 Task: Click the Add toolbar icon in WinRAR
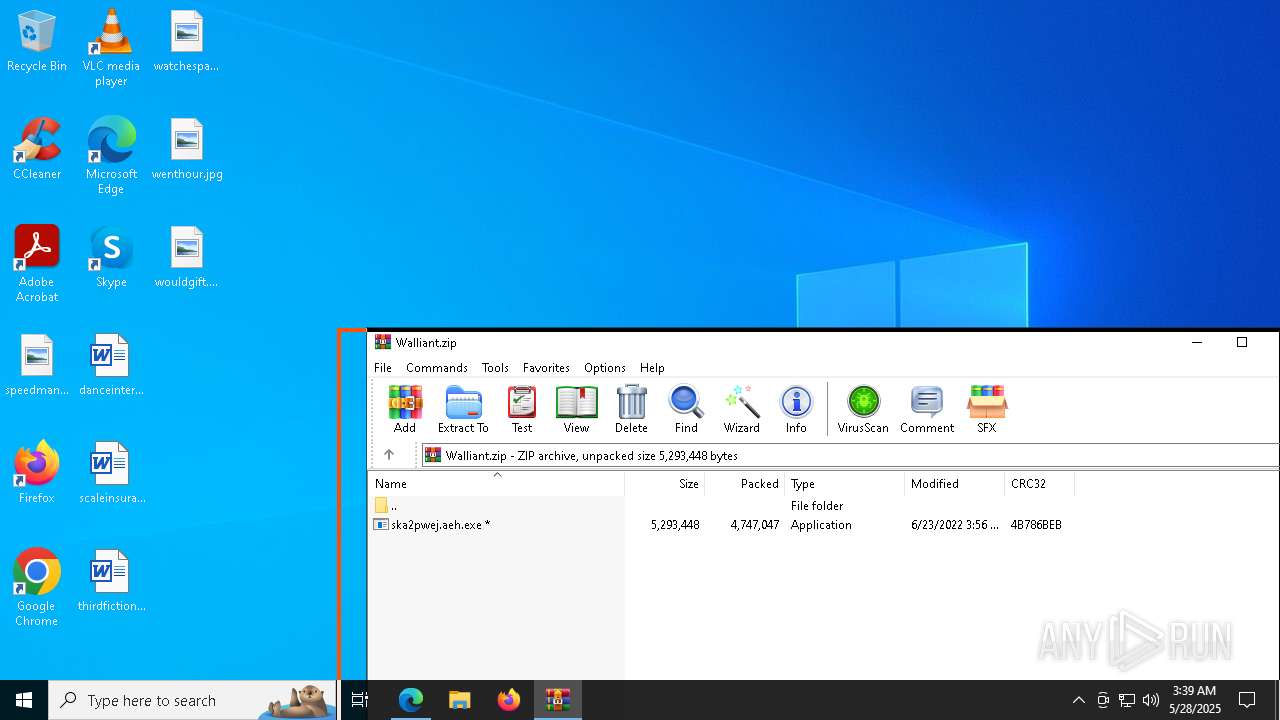coord(404,409)
